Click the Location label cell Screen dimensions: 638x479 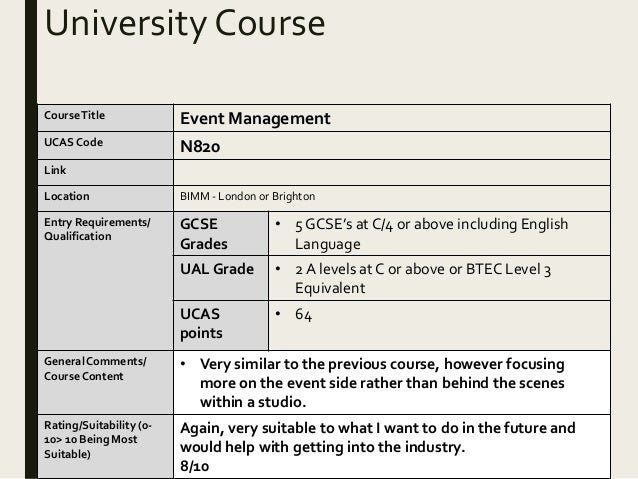click(105, 198)
